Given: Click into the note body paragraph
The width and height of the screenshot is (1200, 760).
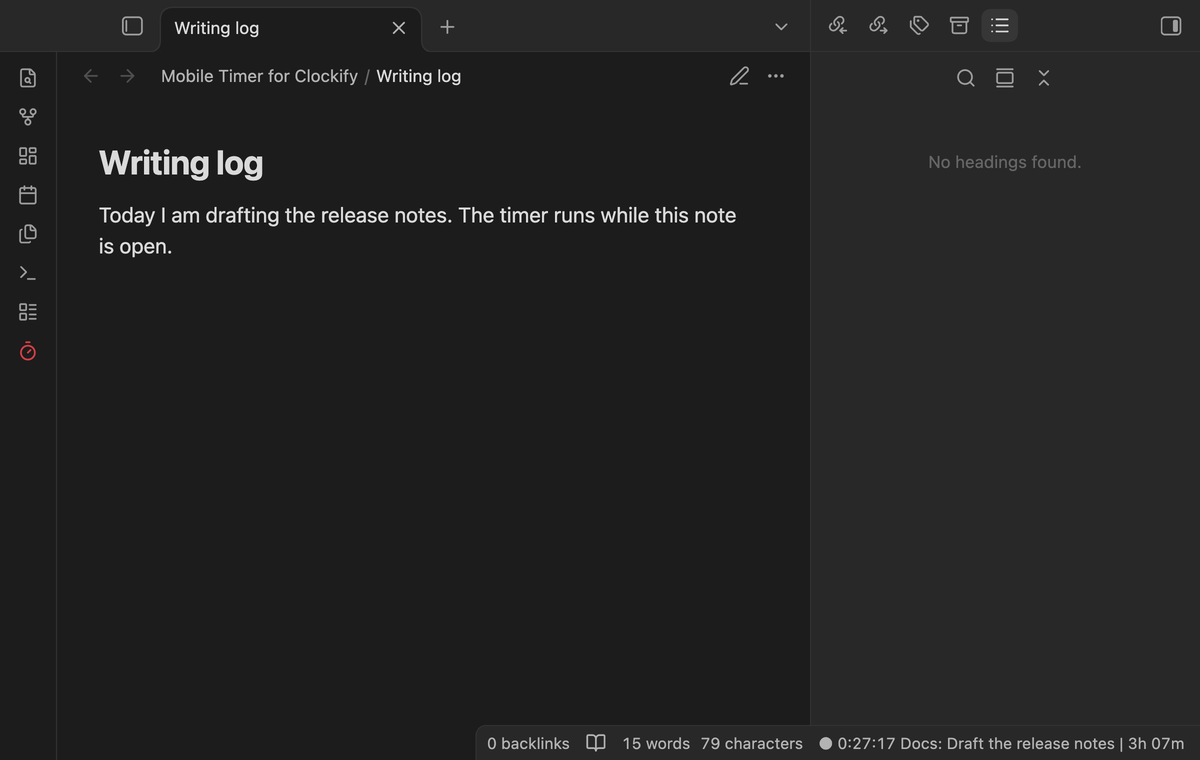Looking at the screenshot, I should pyautogui.click(x=417, y=231).
